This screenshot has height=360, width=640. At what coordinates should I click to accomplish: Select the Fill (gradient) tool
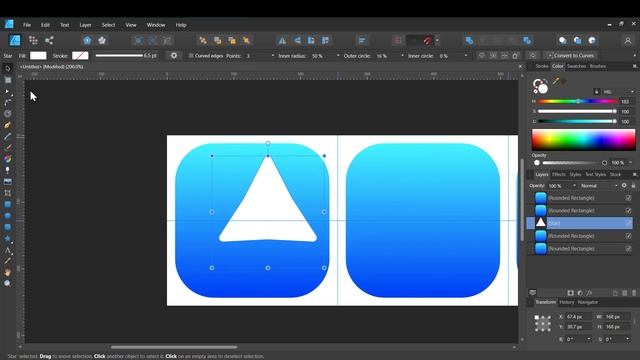7,159
